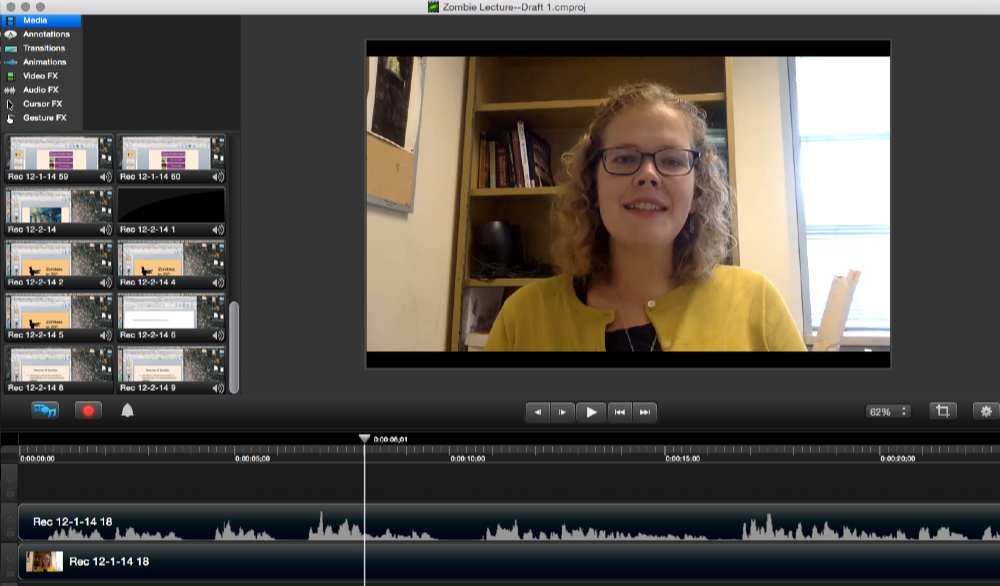Click timeline ruler at 0:00:15;00
The height and width of the screenshot is (586, 1000).
(682, 458)
